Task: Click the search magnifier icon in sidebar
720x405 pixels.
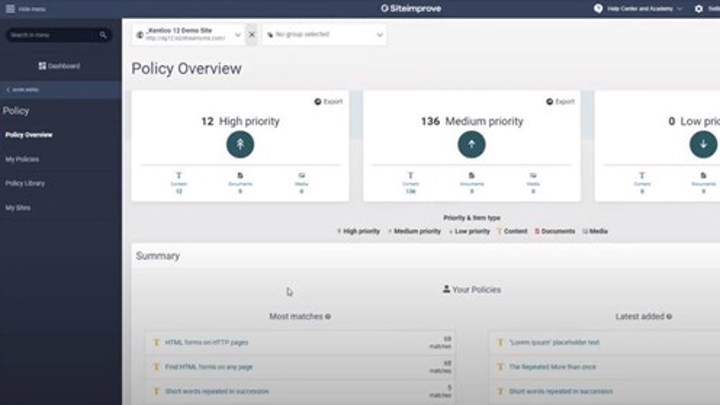Action: click(103, 35)
